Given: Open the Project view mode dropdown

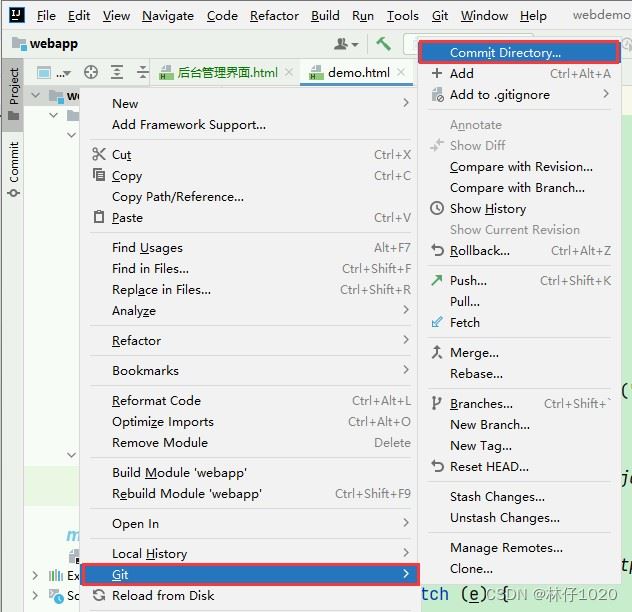Looking at the screenshot, I should point(53,73).
